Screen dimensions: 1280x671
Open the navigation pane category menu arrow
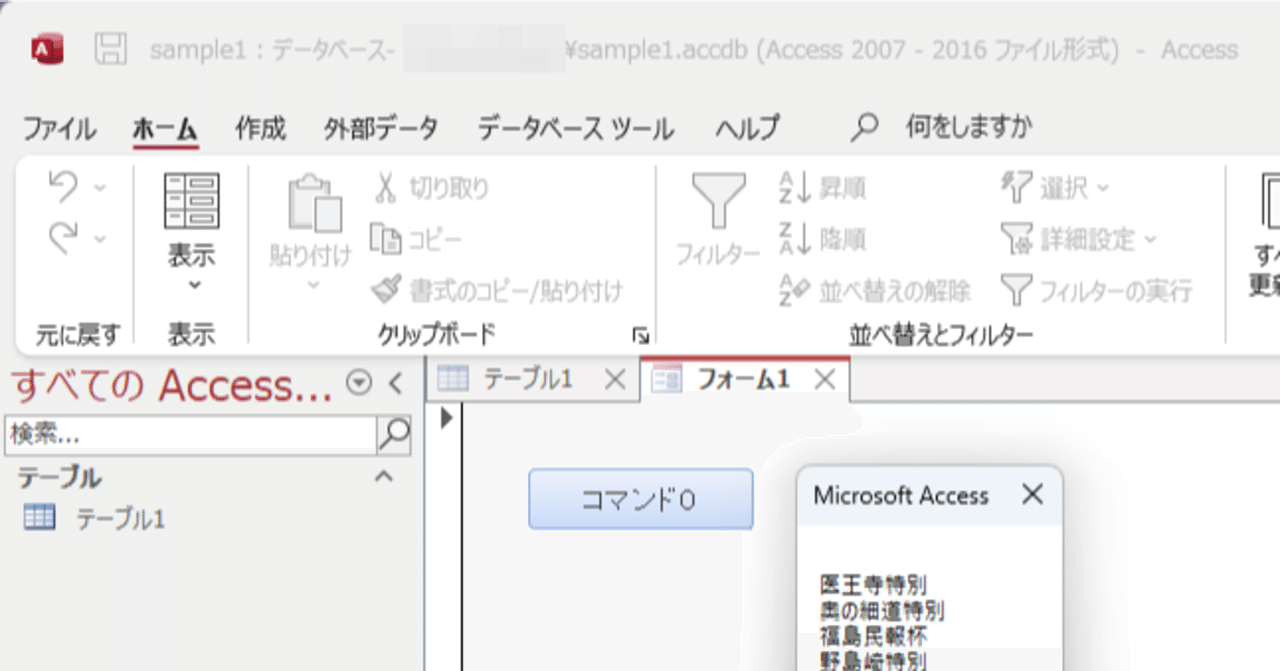coord(357,382)
